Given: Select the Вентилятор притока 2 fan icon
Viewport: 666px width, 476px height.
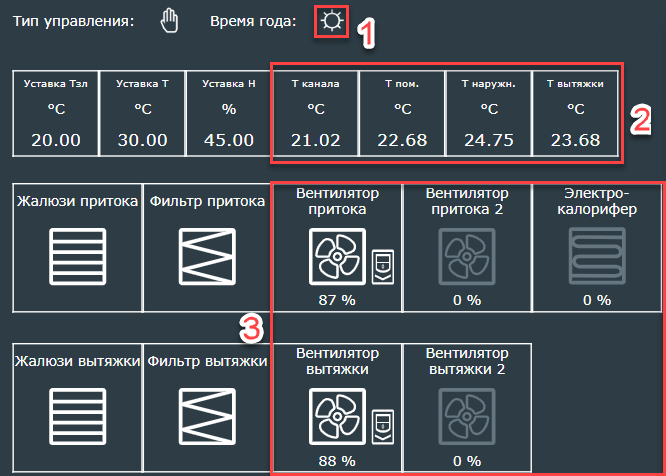Looking at the screenshot, I should (x=466, y=258).
